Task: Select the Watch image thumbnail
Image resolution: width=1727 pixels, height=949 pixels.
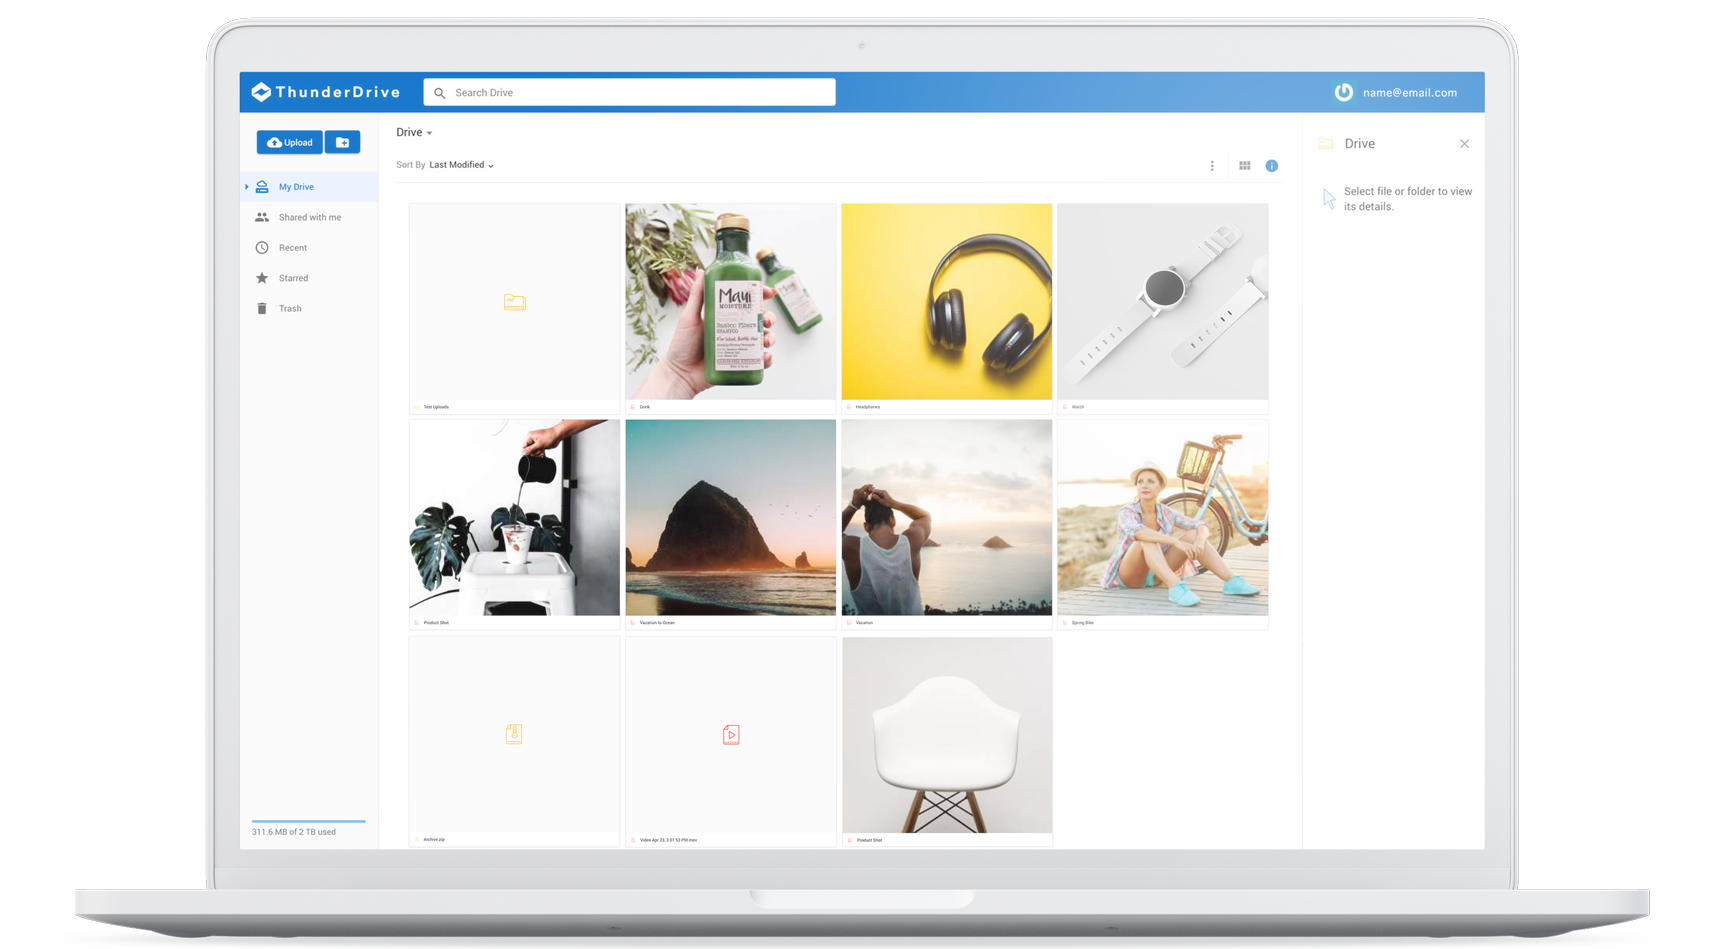Action: pos(1163,302)
